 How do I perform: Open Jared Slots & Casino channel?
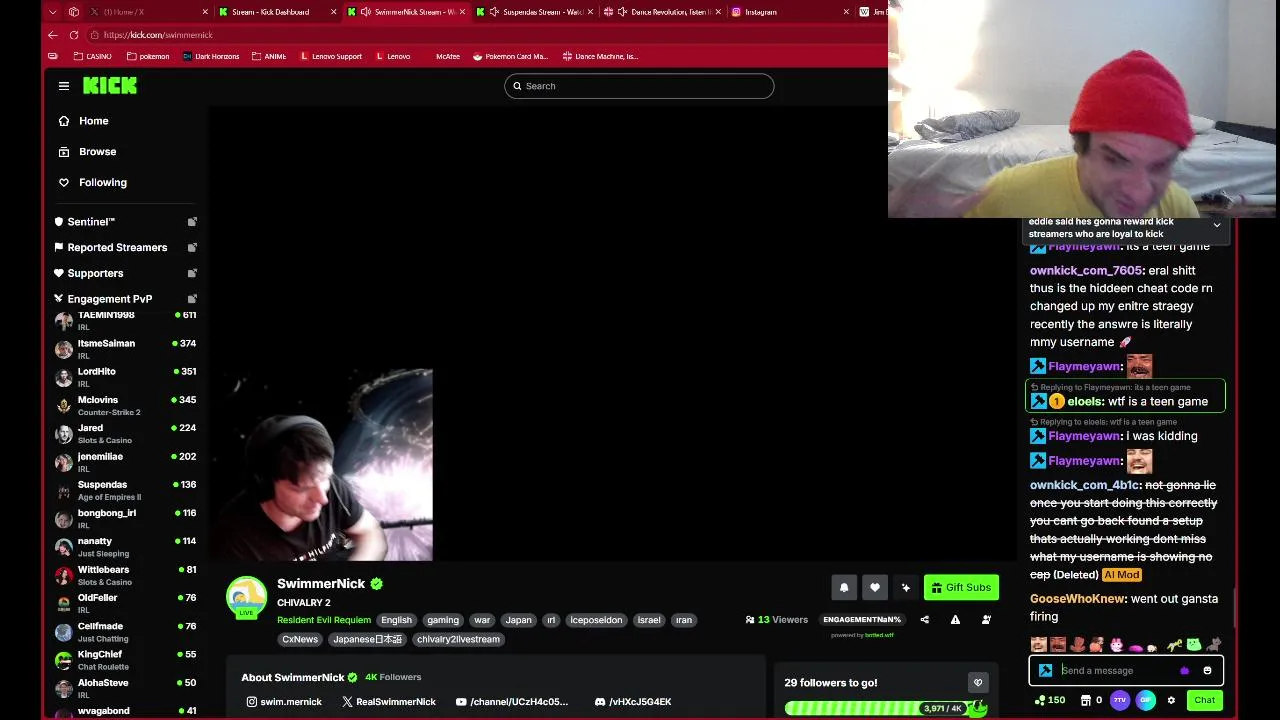pyautogui.click(x=126, y=433)
